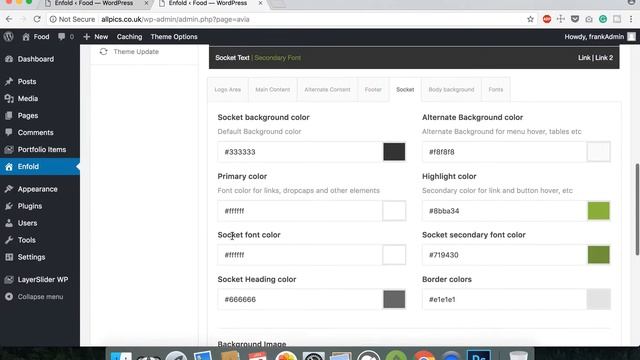This screenshot has width=640, height=360.
Task: Click the Collapse menu link
Action: tap(40, 297)
